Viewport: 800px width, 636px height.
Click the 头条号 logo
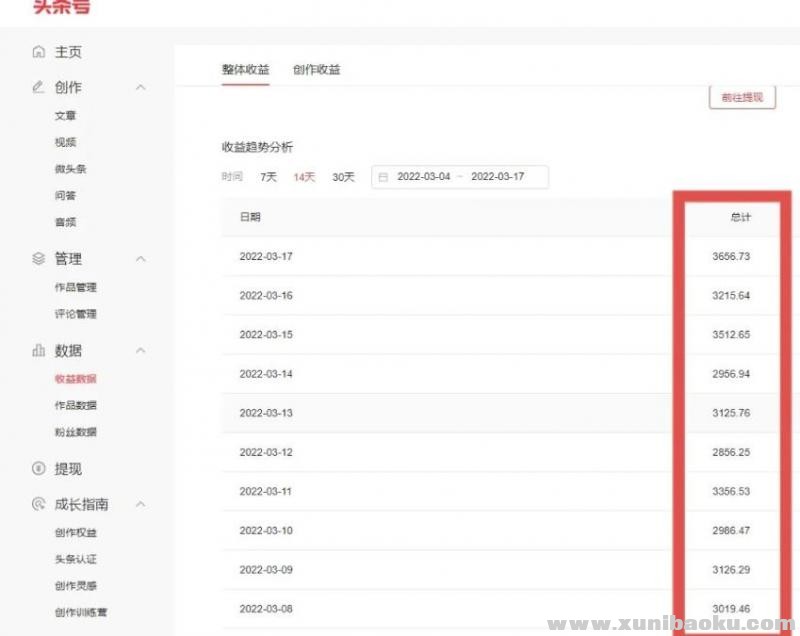(x=60, y=7)
